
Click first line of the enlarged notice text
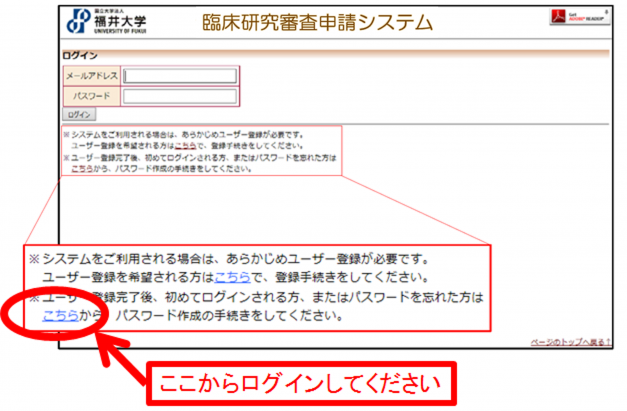250,258
